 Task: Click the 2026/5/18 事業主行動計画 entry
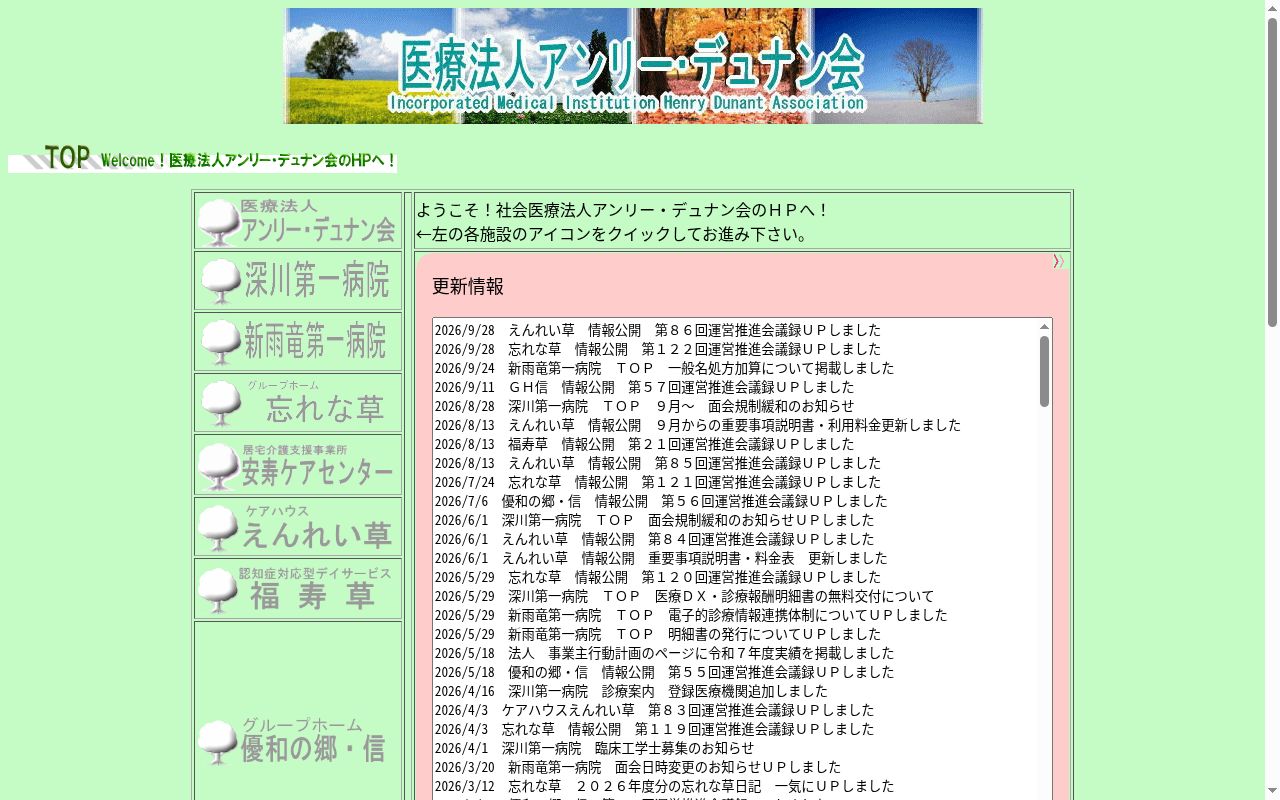click(665, 653)
